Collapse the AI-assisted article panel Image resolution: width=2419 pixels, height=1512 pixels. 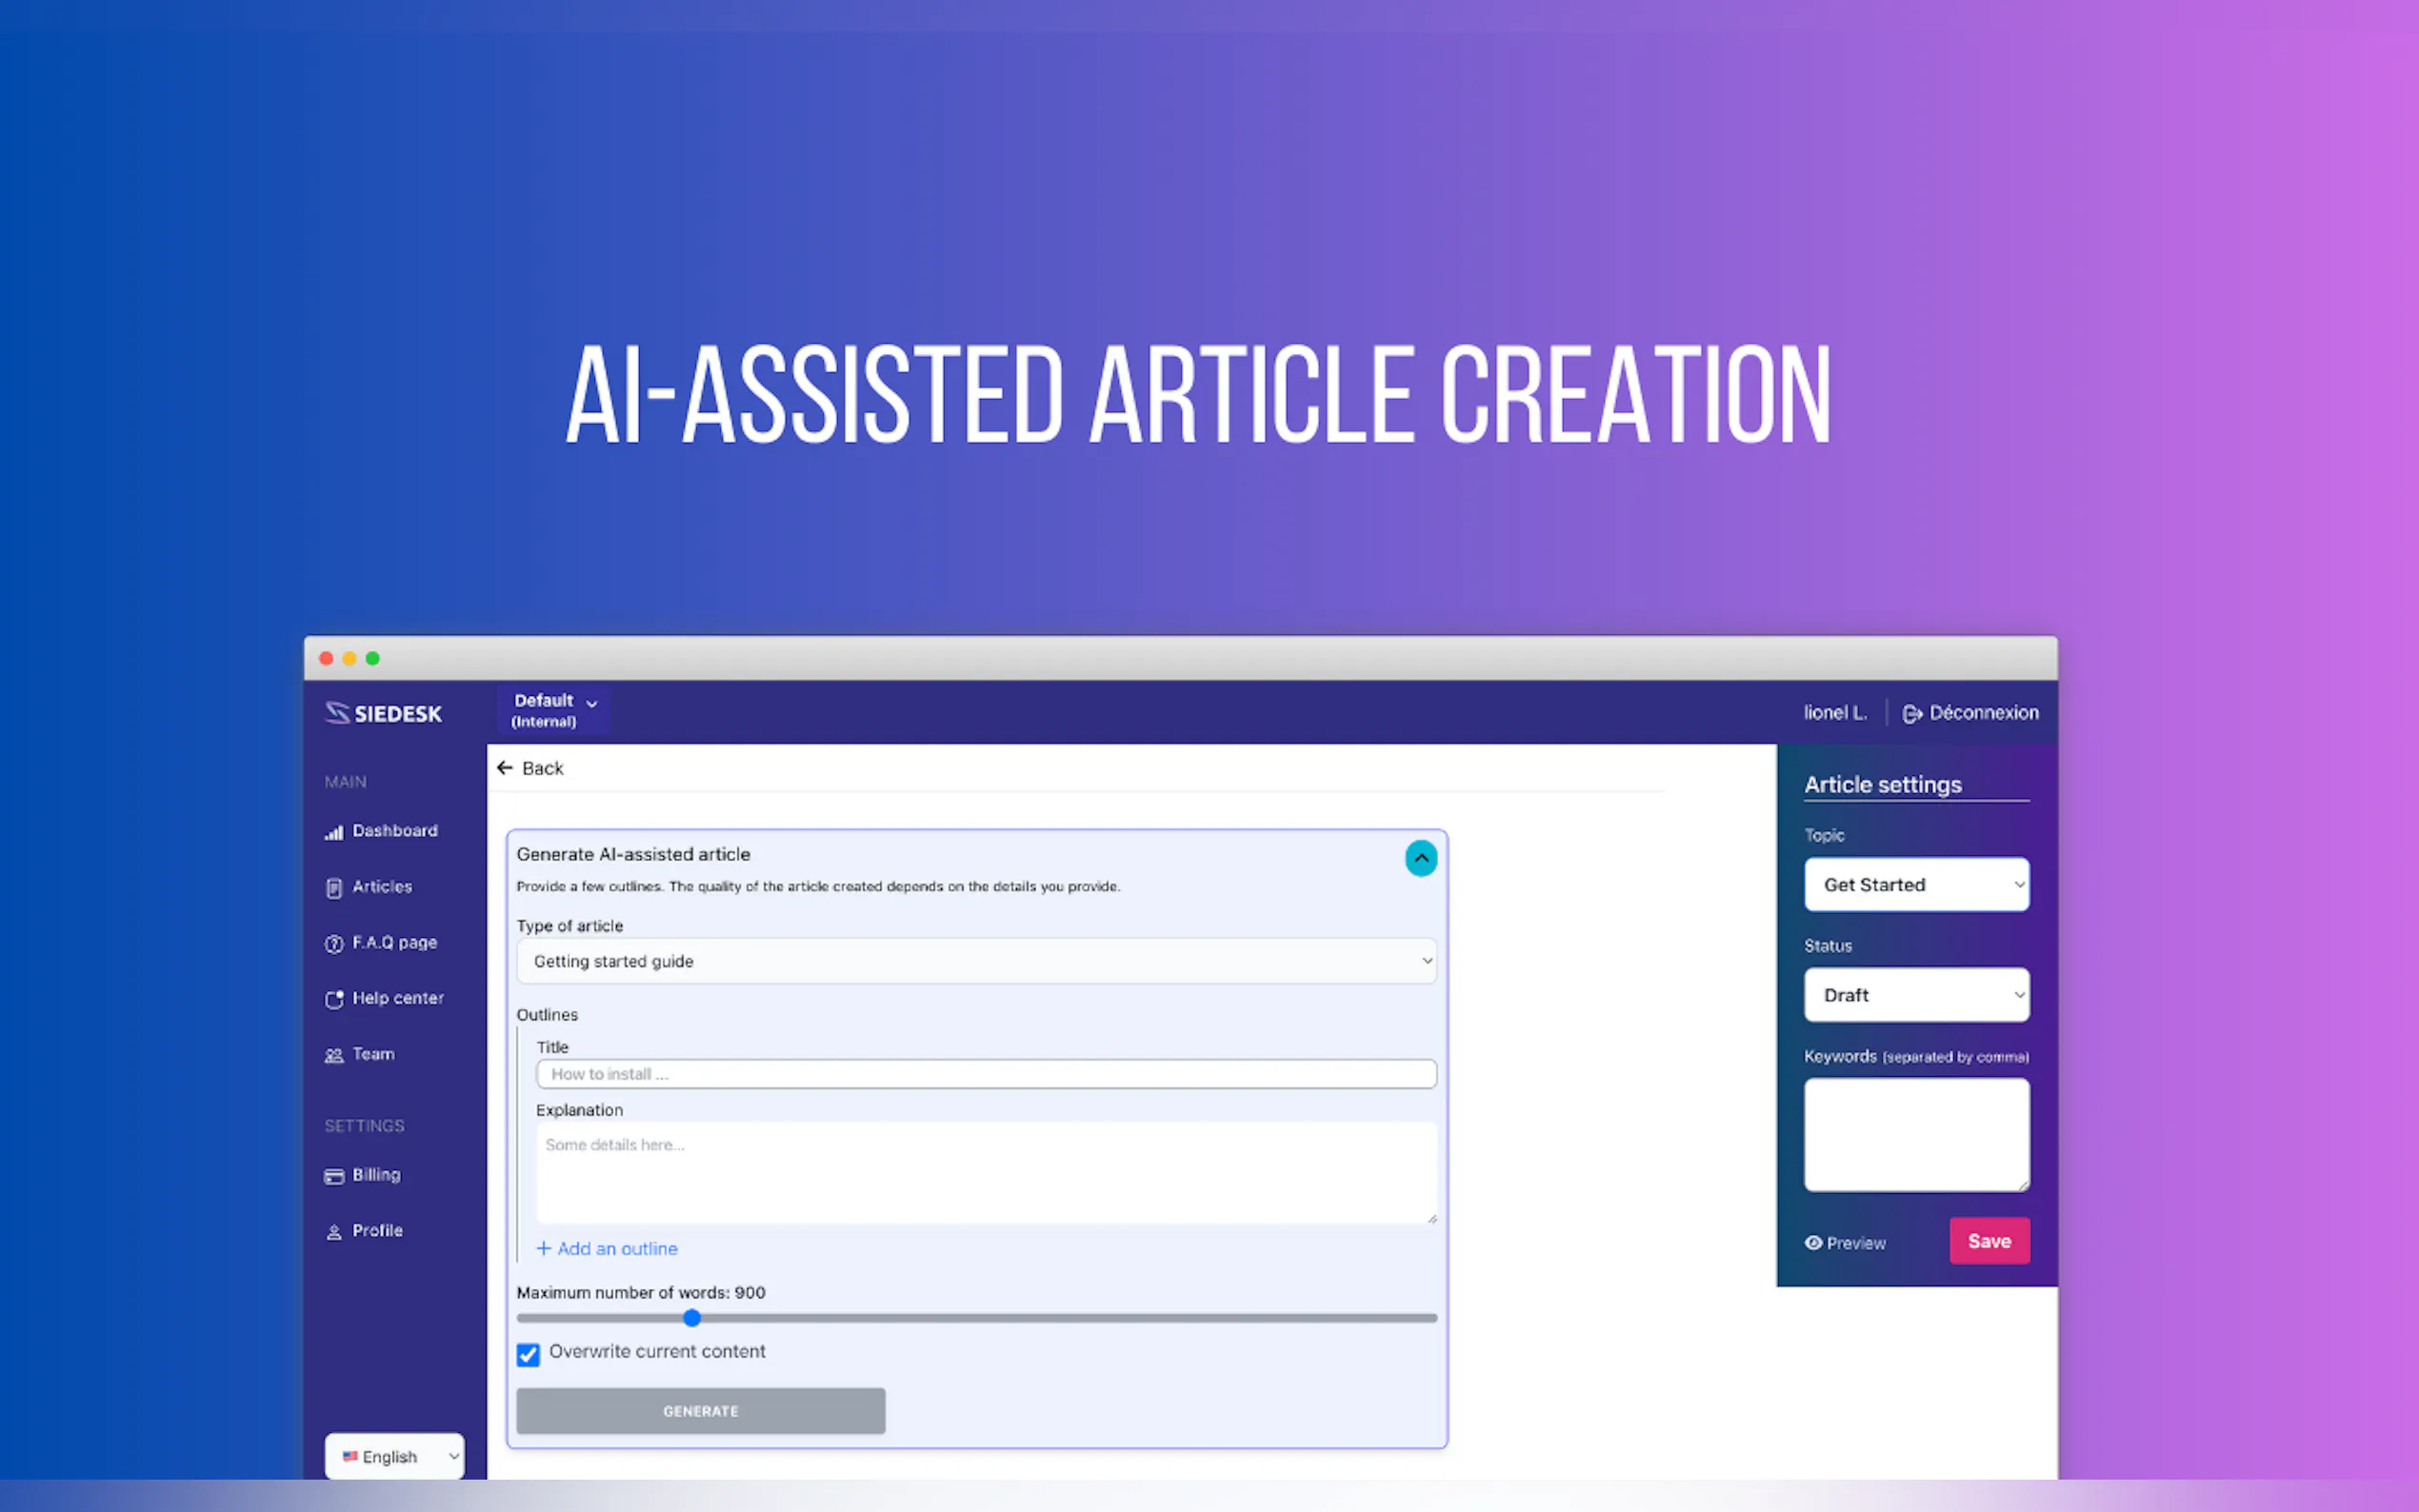(x=1421, y=858)
